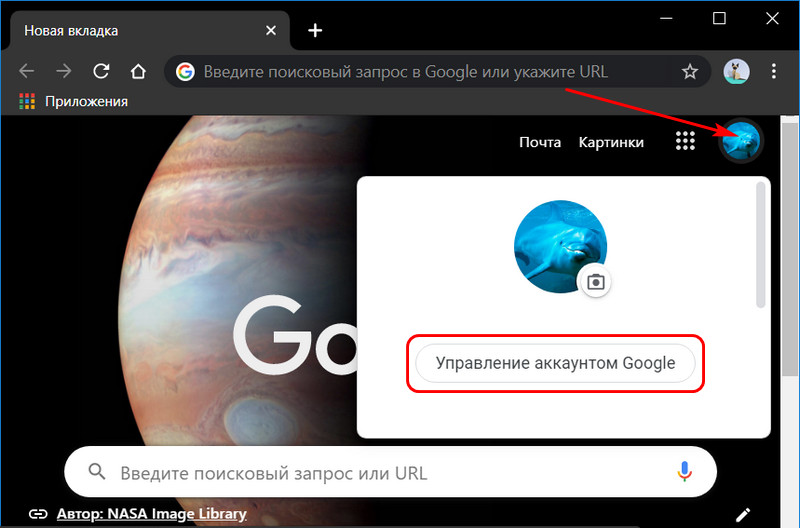The image size is (800, 528).
Task: Open the Почта link
Action: (x=540, y=142)
